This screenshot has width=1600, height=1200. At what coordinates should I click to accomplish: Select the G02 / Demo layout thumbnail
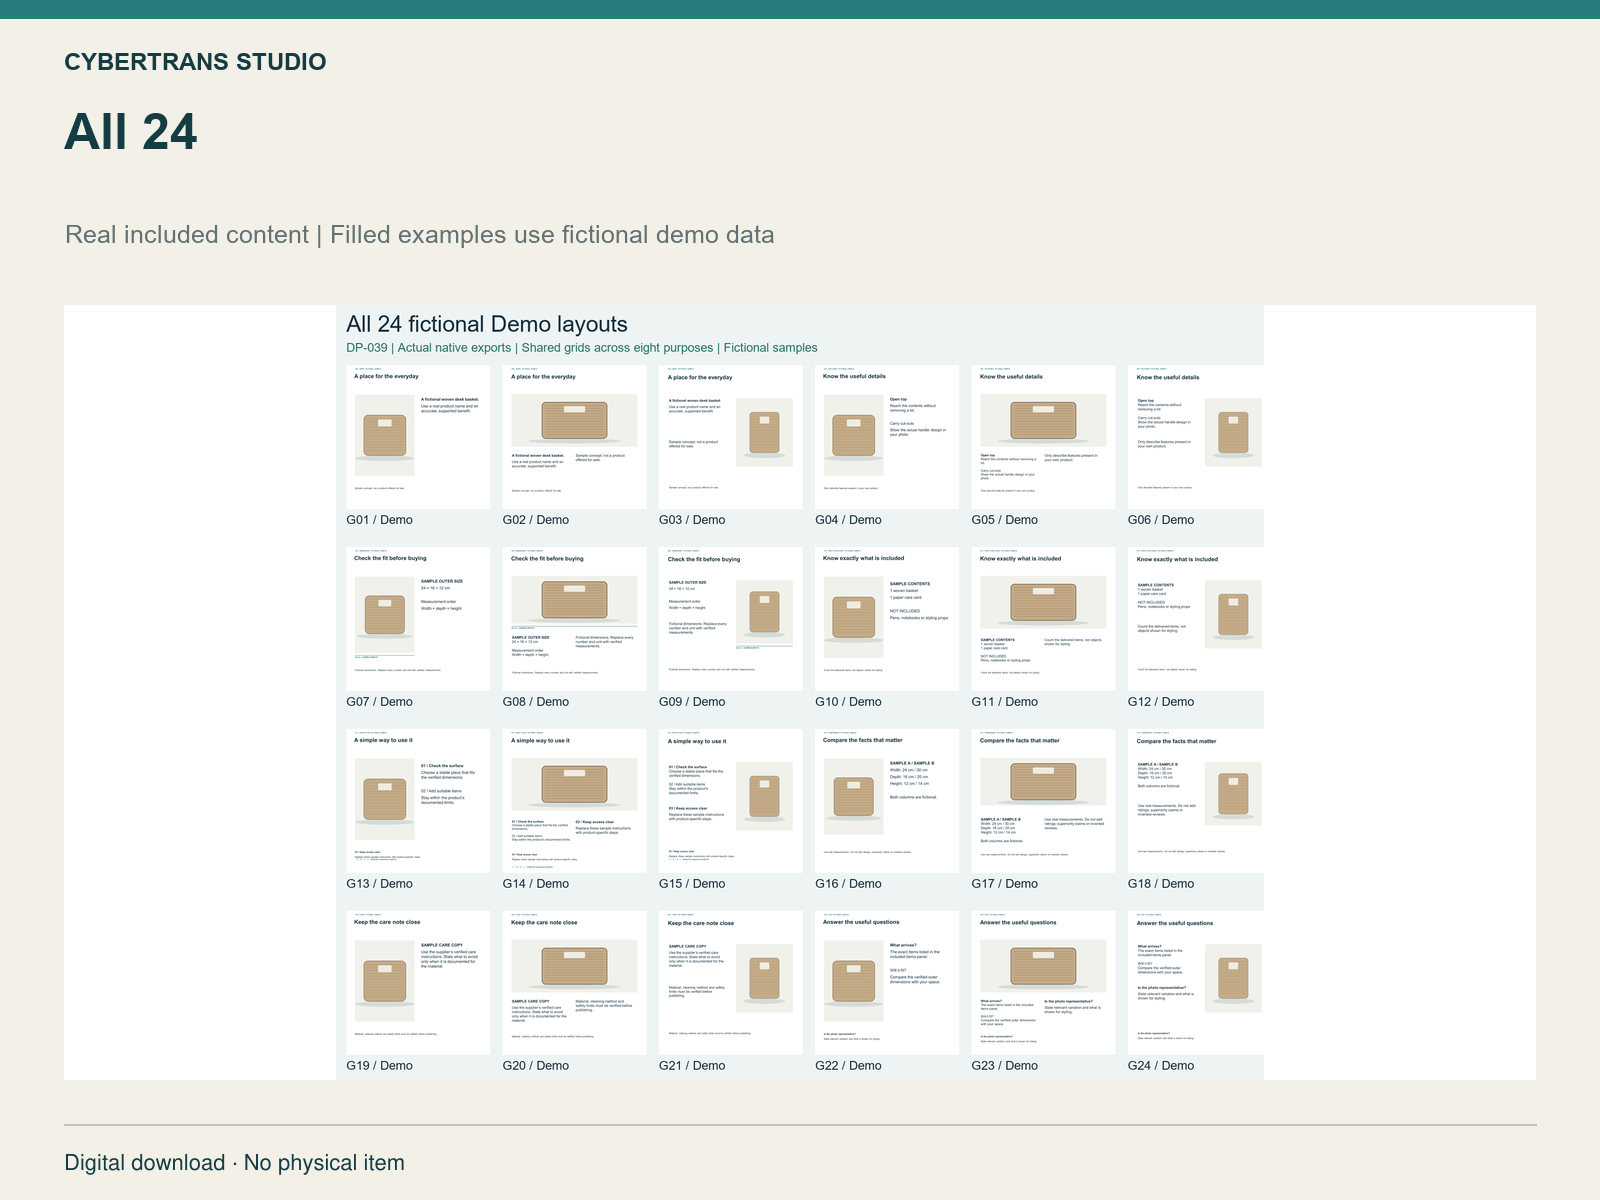click(x=575, y=437)
